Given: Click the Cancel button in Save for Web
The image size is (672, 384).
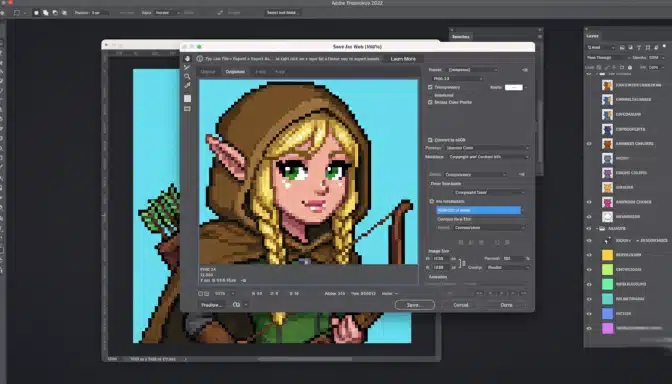Looking at the screenshot, I should coord(461,305).
